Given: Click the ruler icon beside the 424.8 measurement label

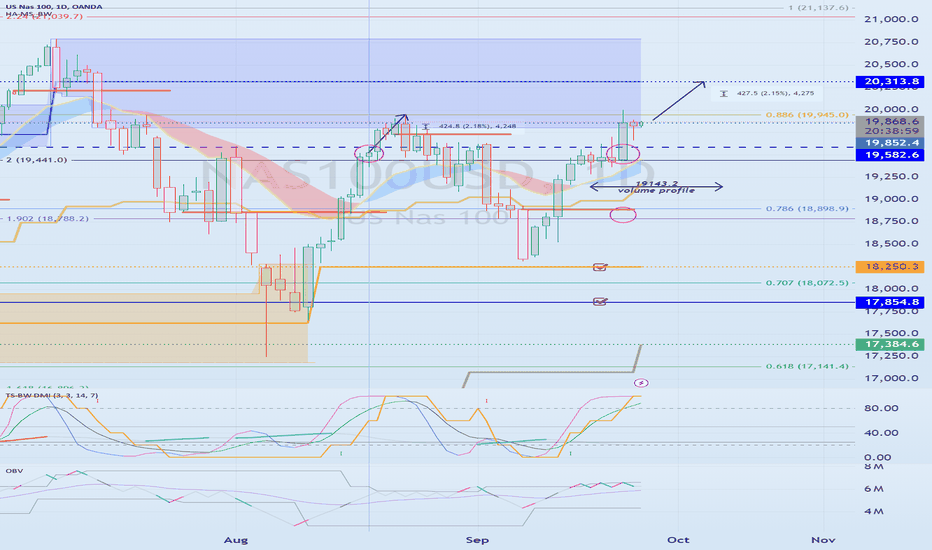Looking at the screenshot, I should [x=426, y=126].
